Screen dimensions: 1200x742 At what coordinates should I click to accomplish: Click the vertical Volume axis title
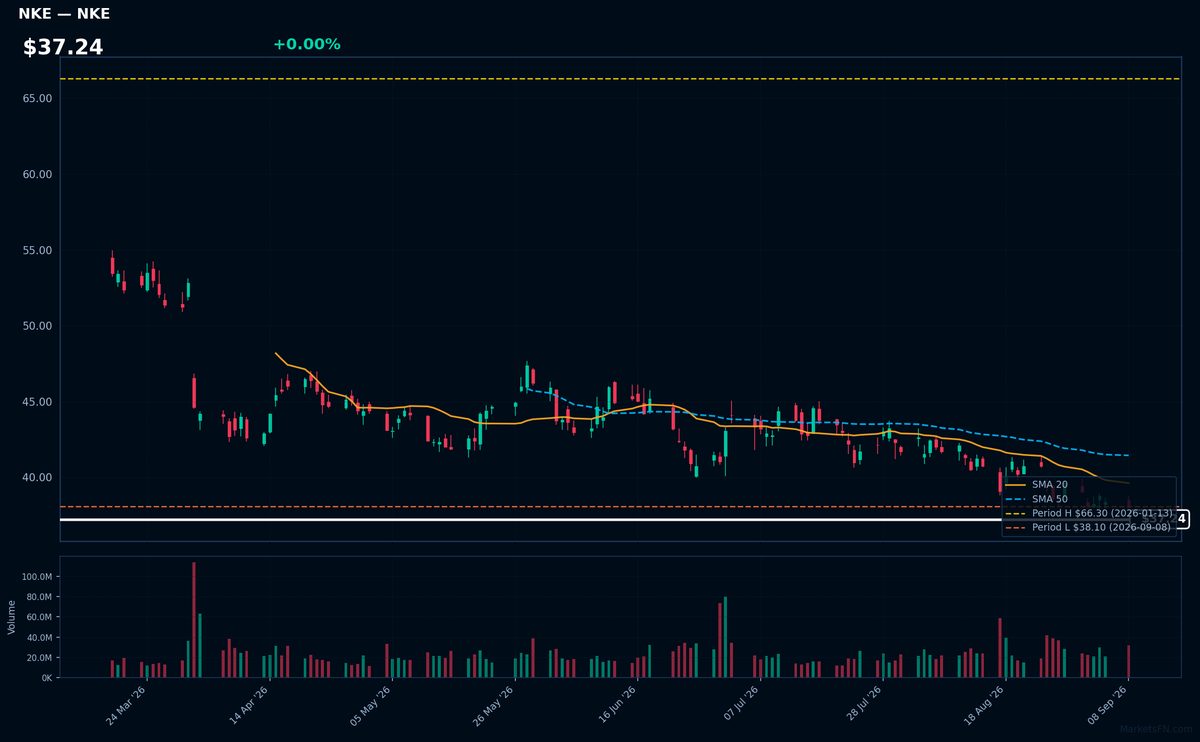tap(12, 617)
